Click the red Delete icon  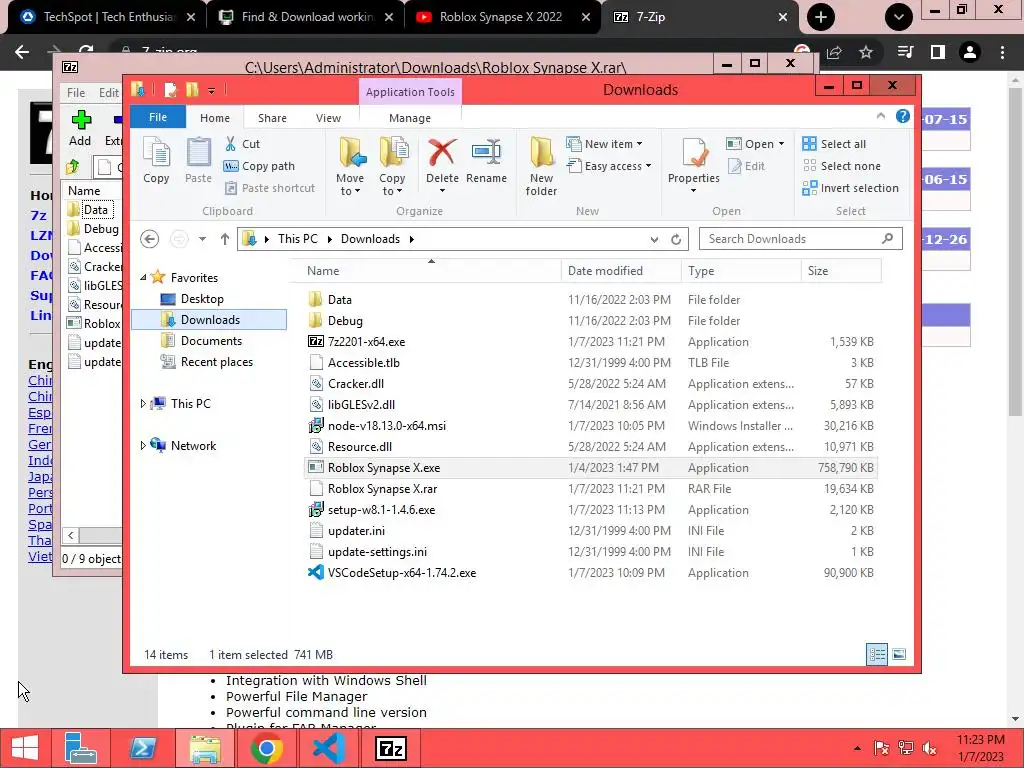tap(442, 152)
